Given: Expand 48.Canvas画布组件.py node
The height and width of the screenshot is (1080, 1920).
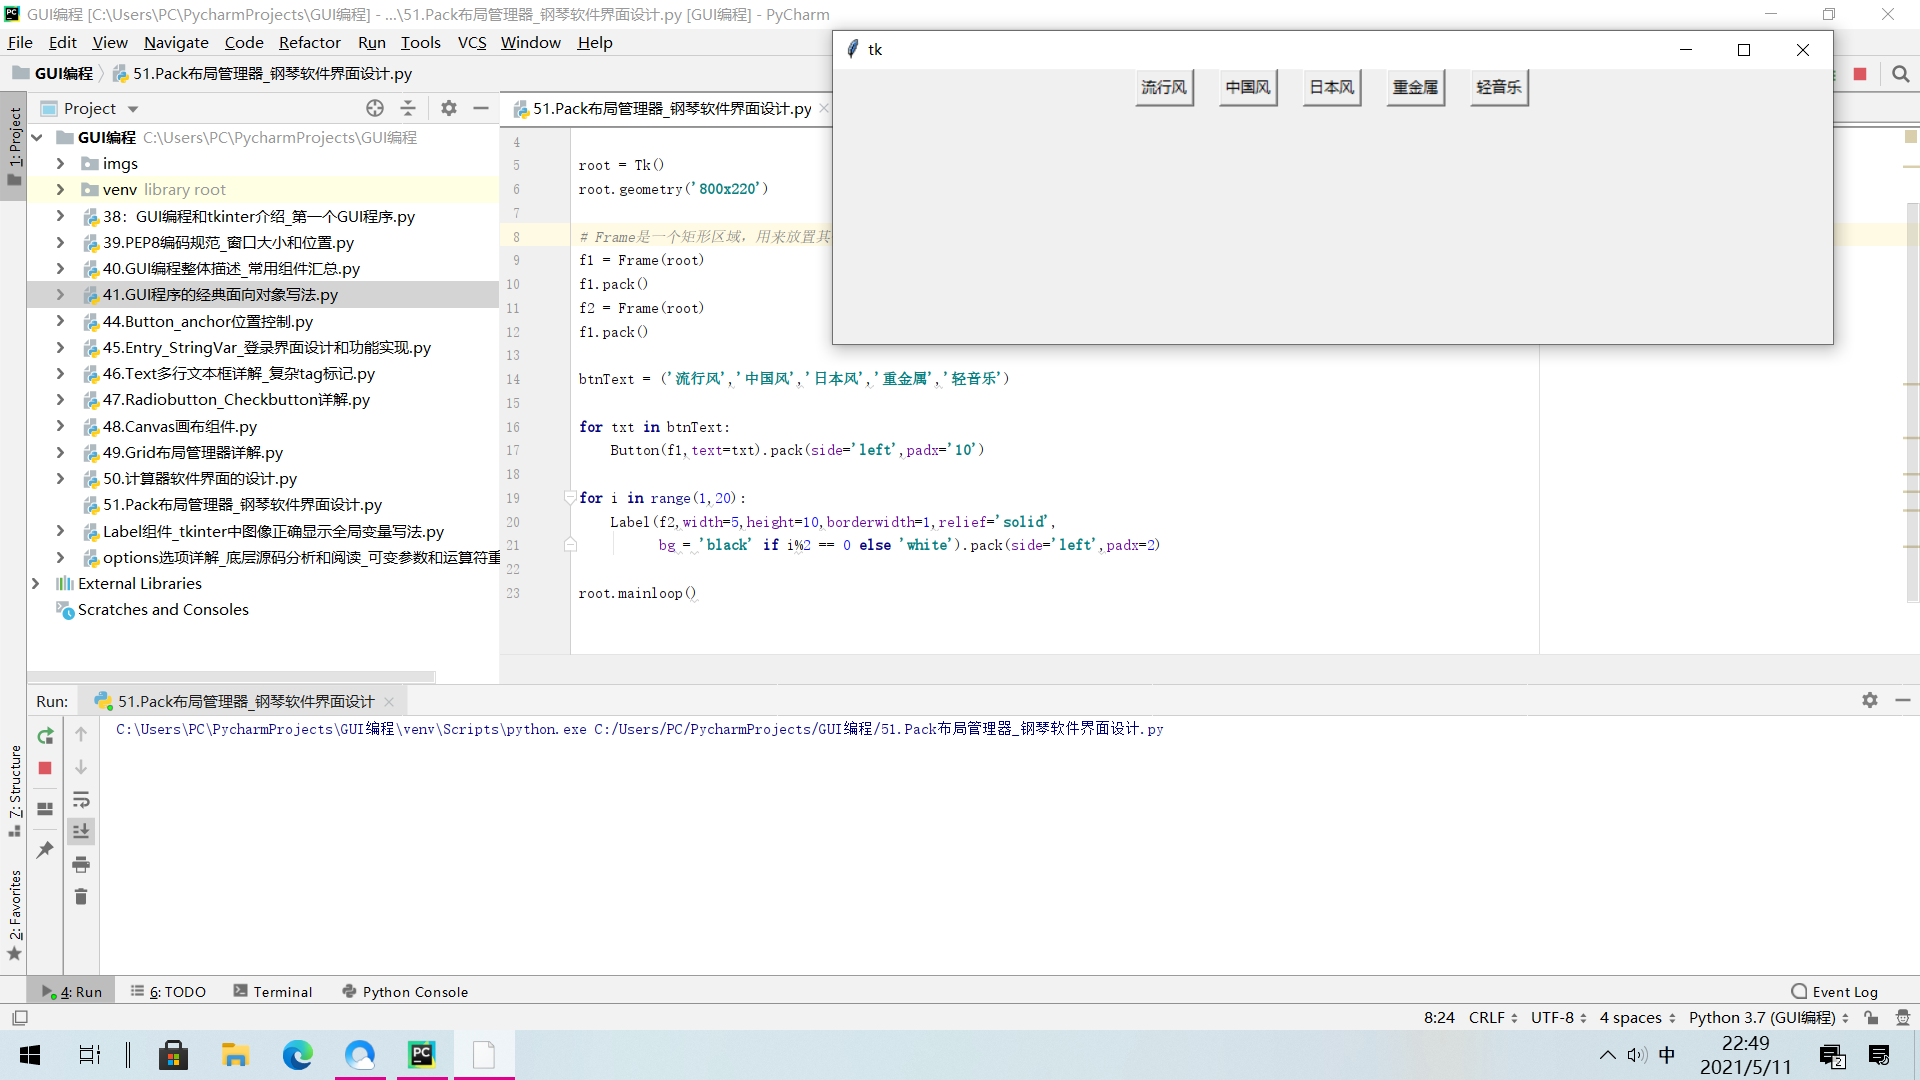Looking at the screenshot, I should [x=60, y=426].
